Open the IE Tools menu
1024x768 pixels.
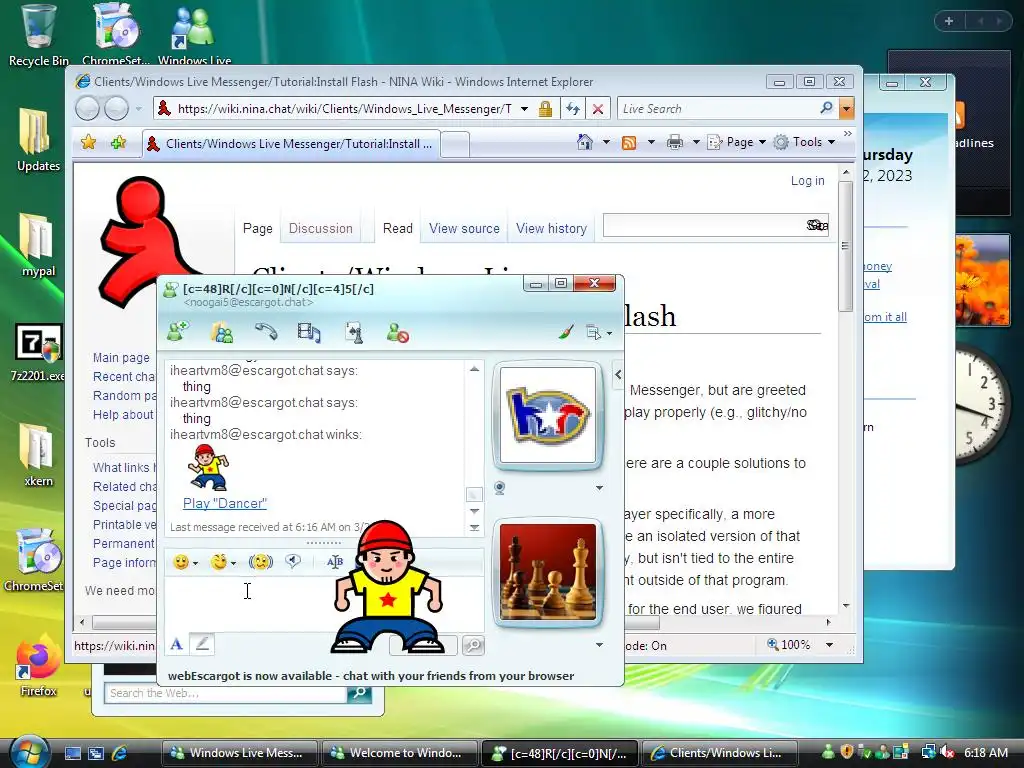click(804, 142)
